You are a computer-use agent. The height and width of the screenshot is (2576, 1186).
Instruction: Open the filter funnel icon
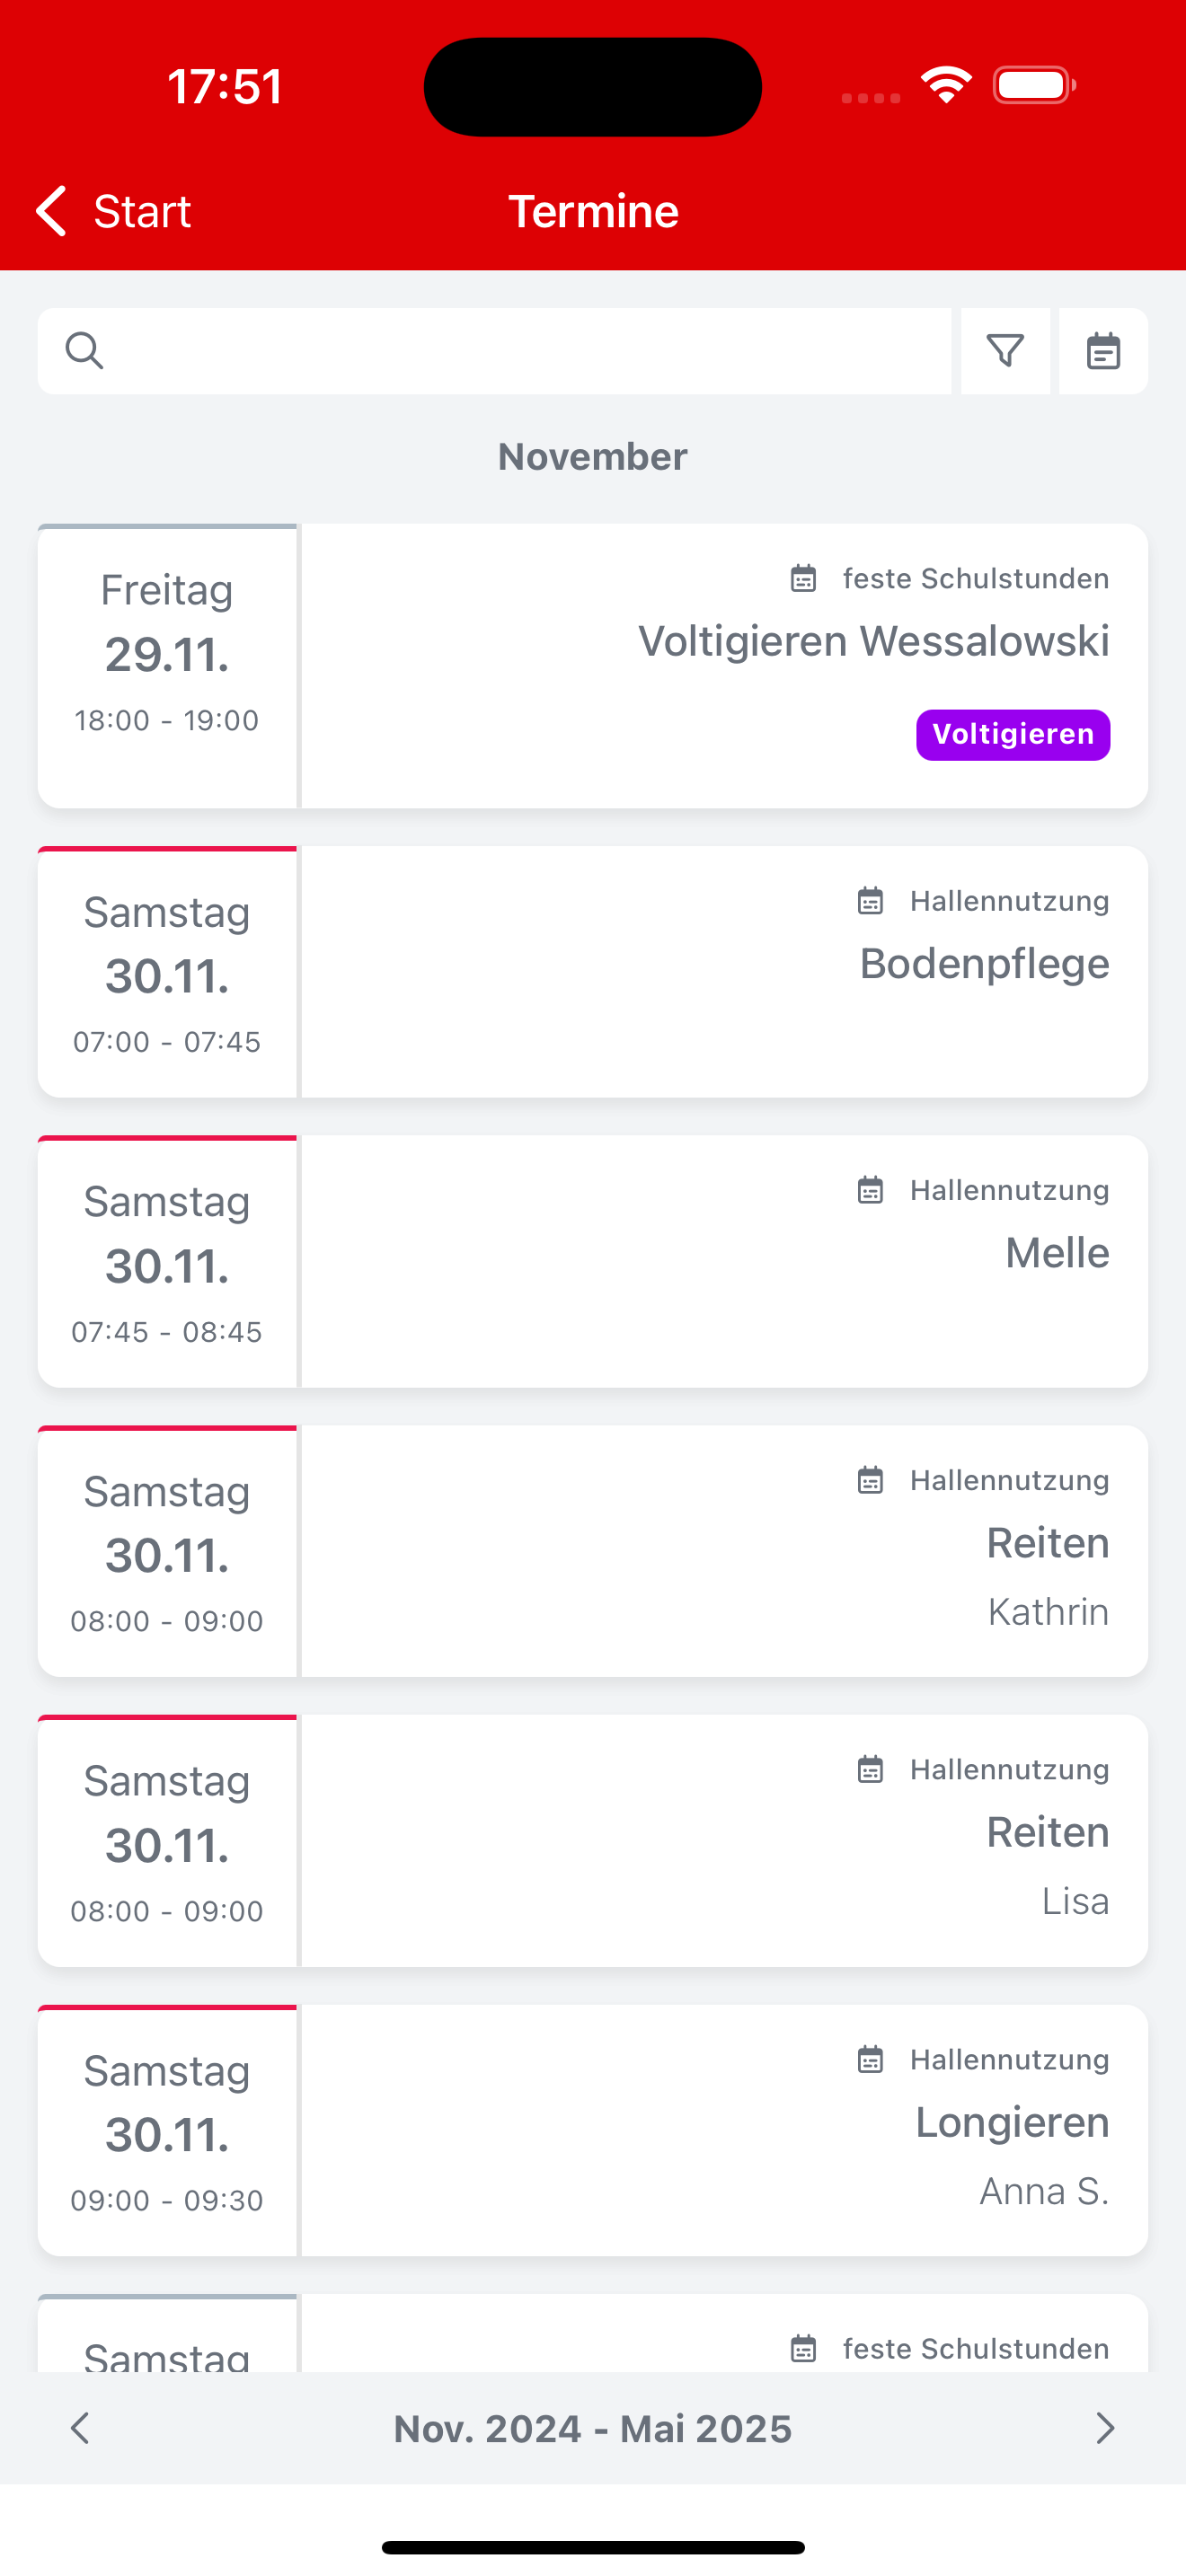[1005, 351]
